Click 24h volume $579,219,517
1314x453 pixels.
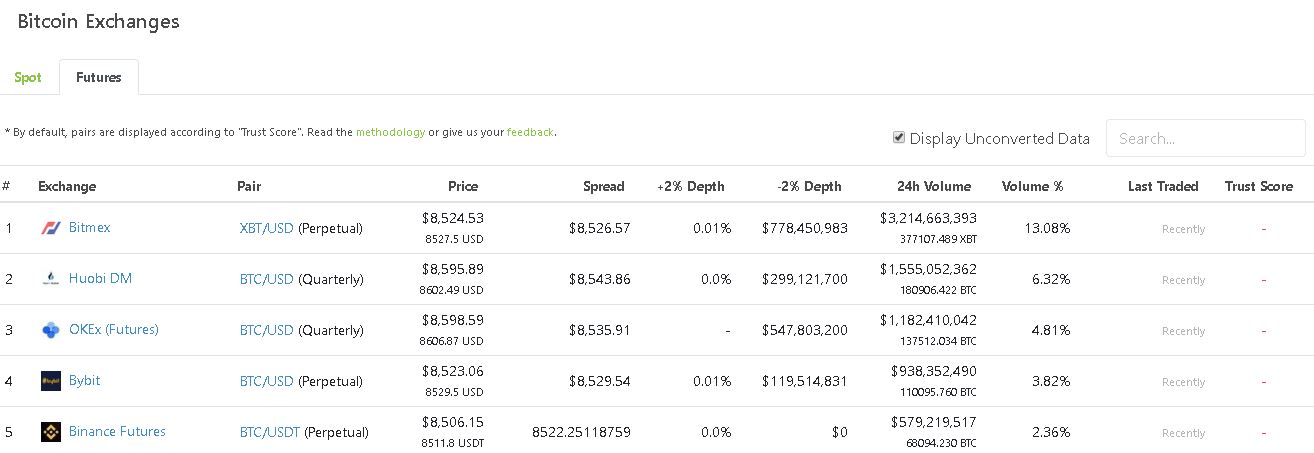(934, 421)
